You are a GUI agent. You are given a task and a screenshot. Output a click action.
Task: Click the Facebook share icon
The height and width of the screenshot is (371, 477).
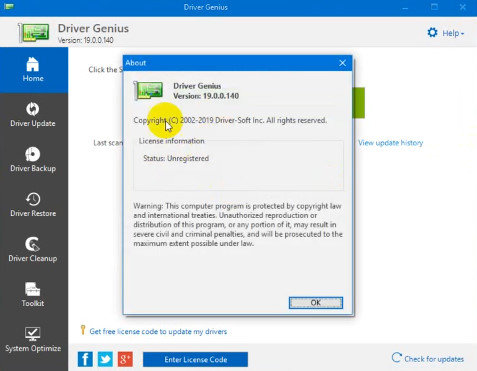(x=85, y=359)
